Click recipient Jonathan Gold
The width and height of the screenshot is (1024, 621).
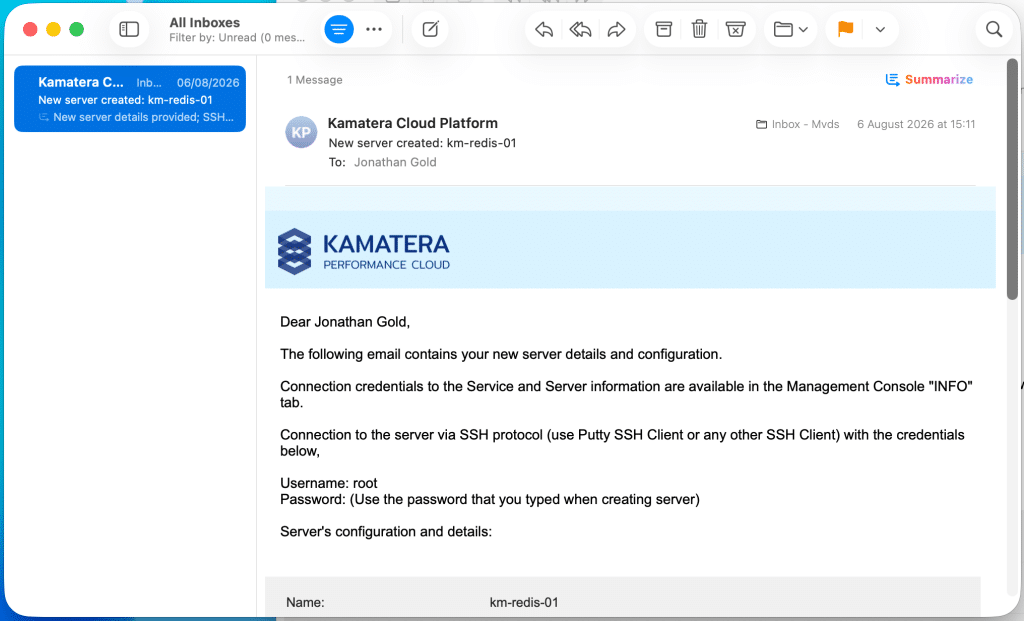click(395, 163)
